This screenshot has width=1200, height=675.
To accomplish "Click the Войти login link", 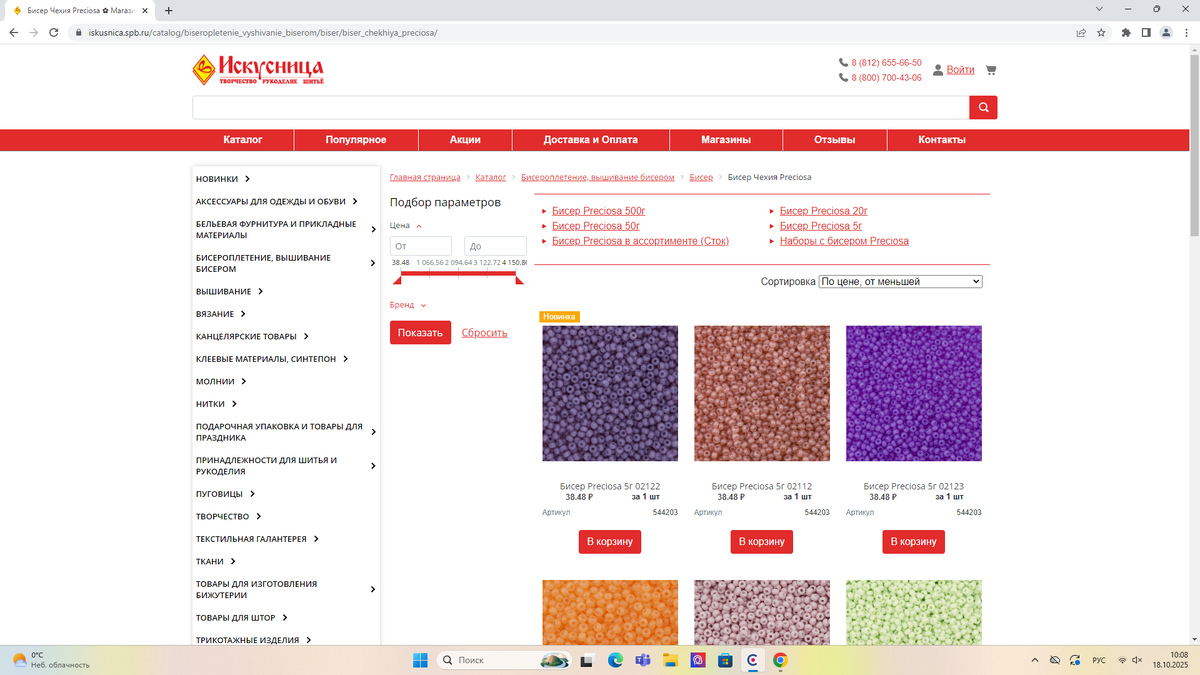I will pos(960,70).
